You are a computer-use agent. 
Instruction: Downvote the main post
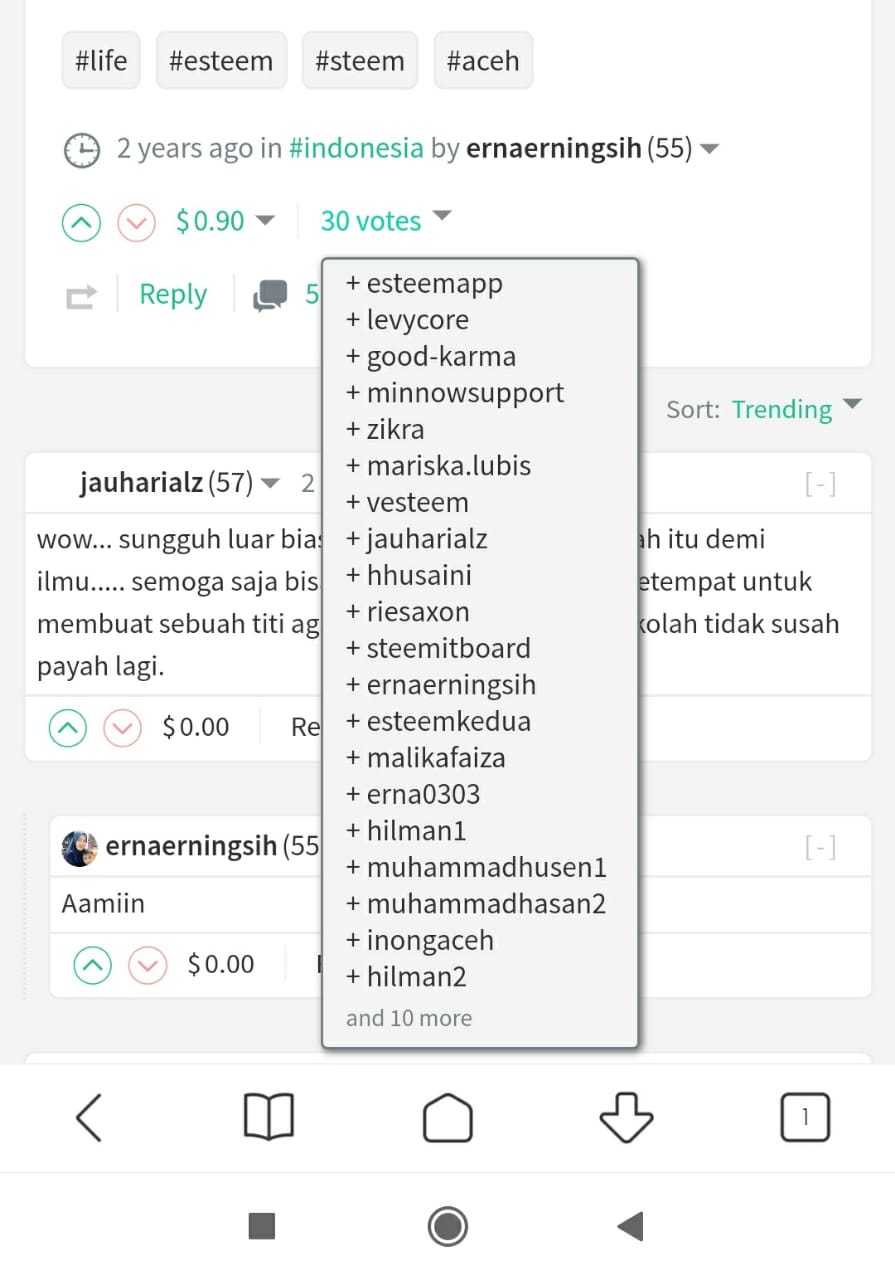[x=137, y=222]
